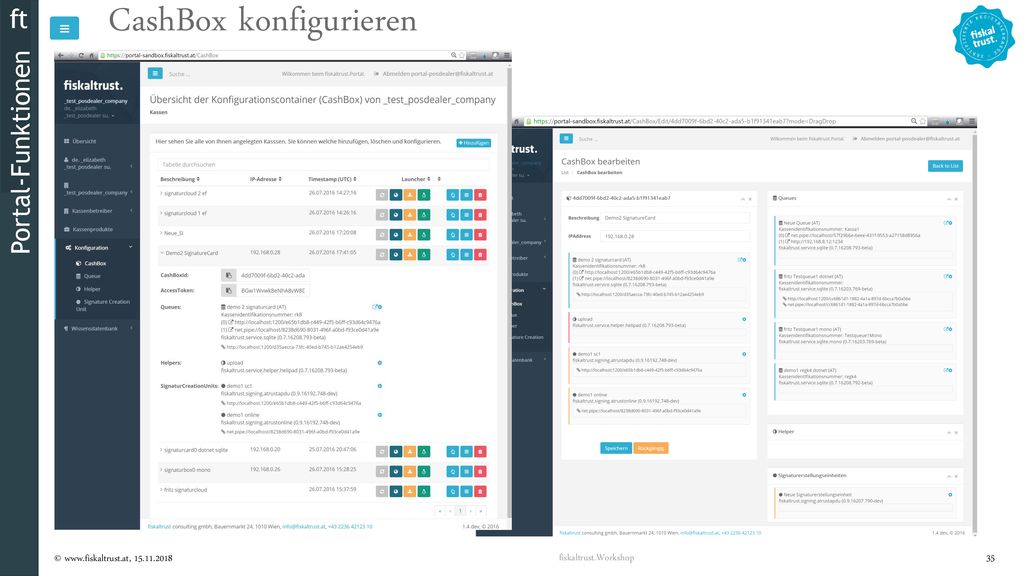Click the IPAddress field with 192.168.0.28
Viewport: 1024px width, 576px height.
pyautogui.click(x=675, y=236)
